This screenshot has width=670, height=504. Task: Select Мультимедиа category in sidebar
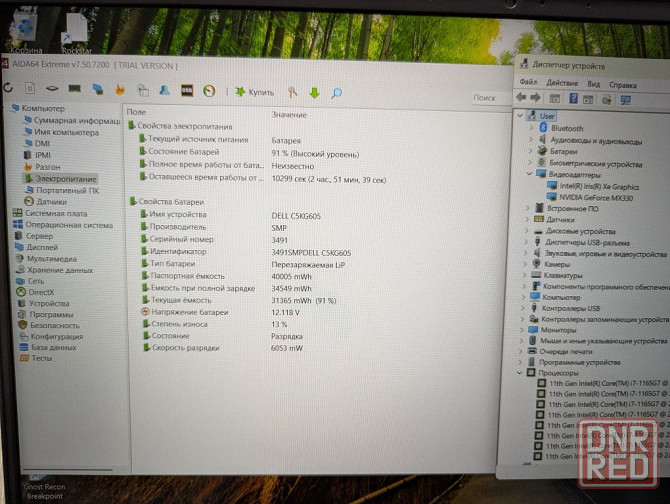coord(46,258)
